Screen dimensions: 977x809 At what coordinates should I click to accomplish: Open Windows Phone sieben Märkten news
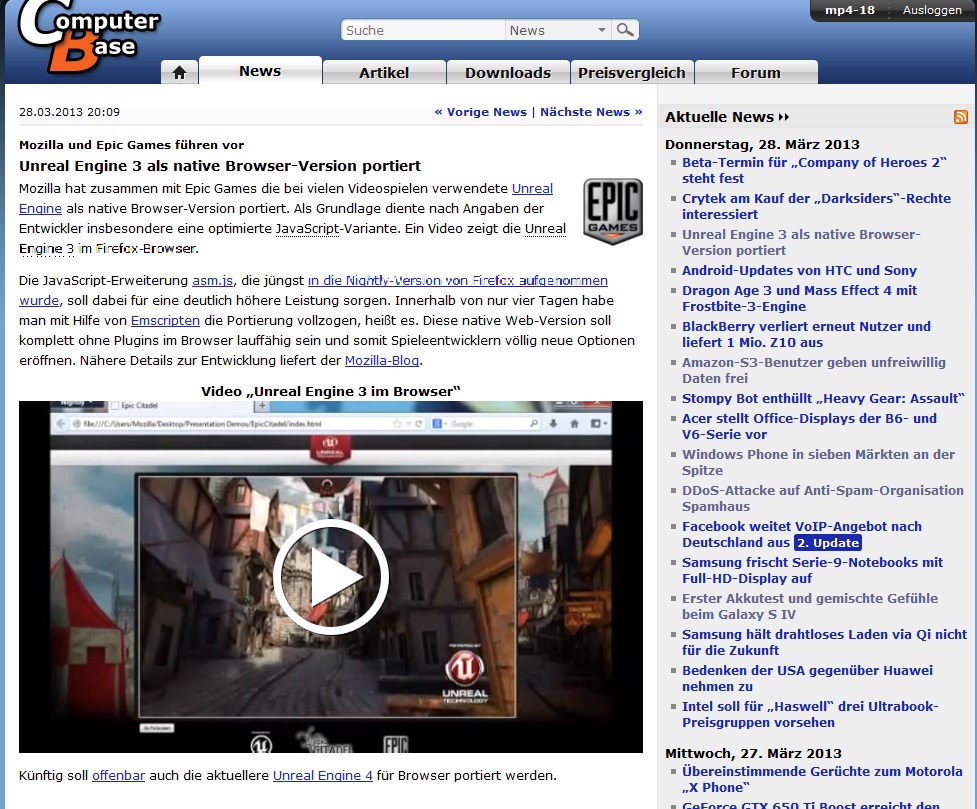819,462
